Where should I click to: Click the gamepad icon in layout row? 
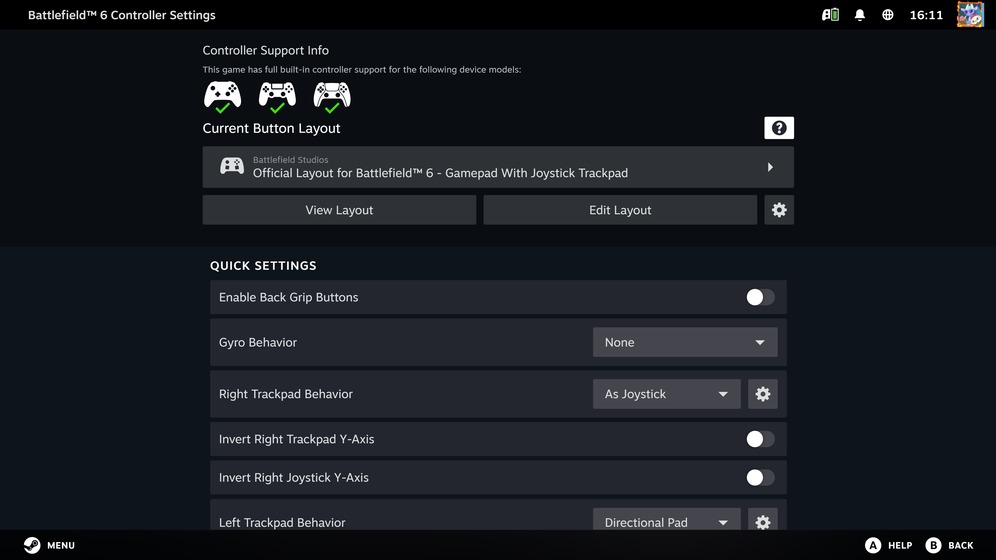tap(232, 166)
